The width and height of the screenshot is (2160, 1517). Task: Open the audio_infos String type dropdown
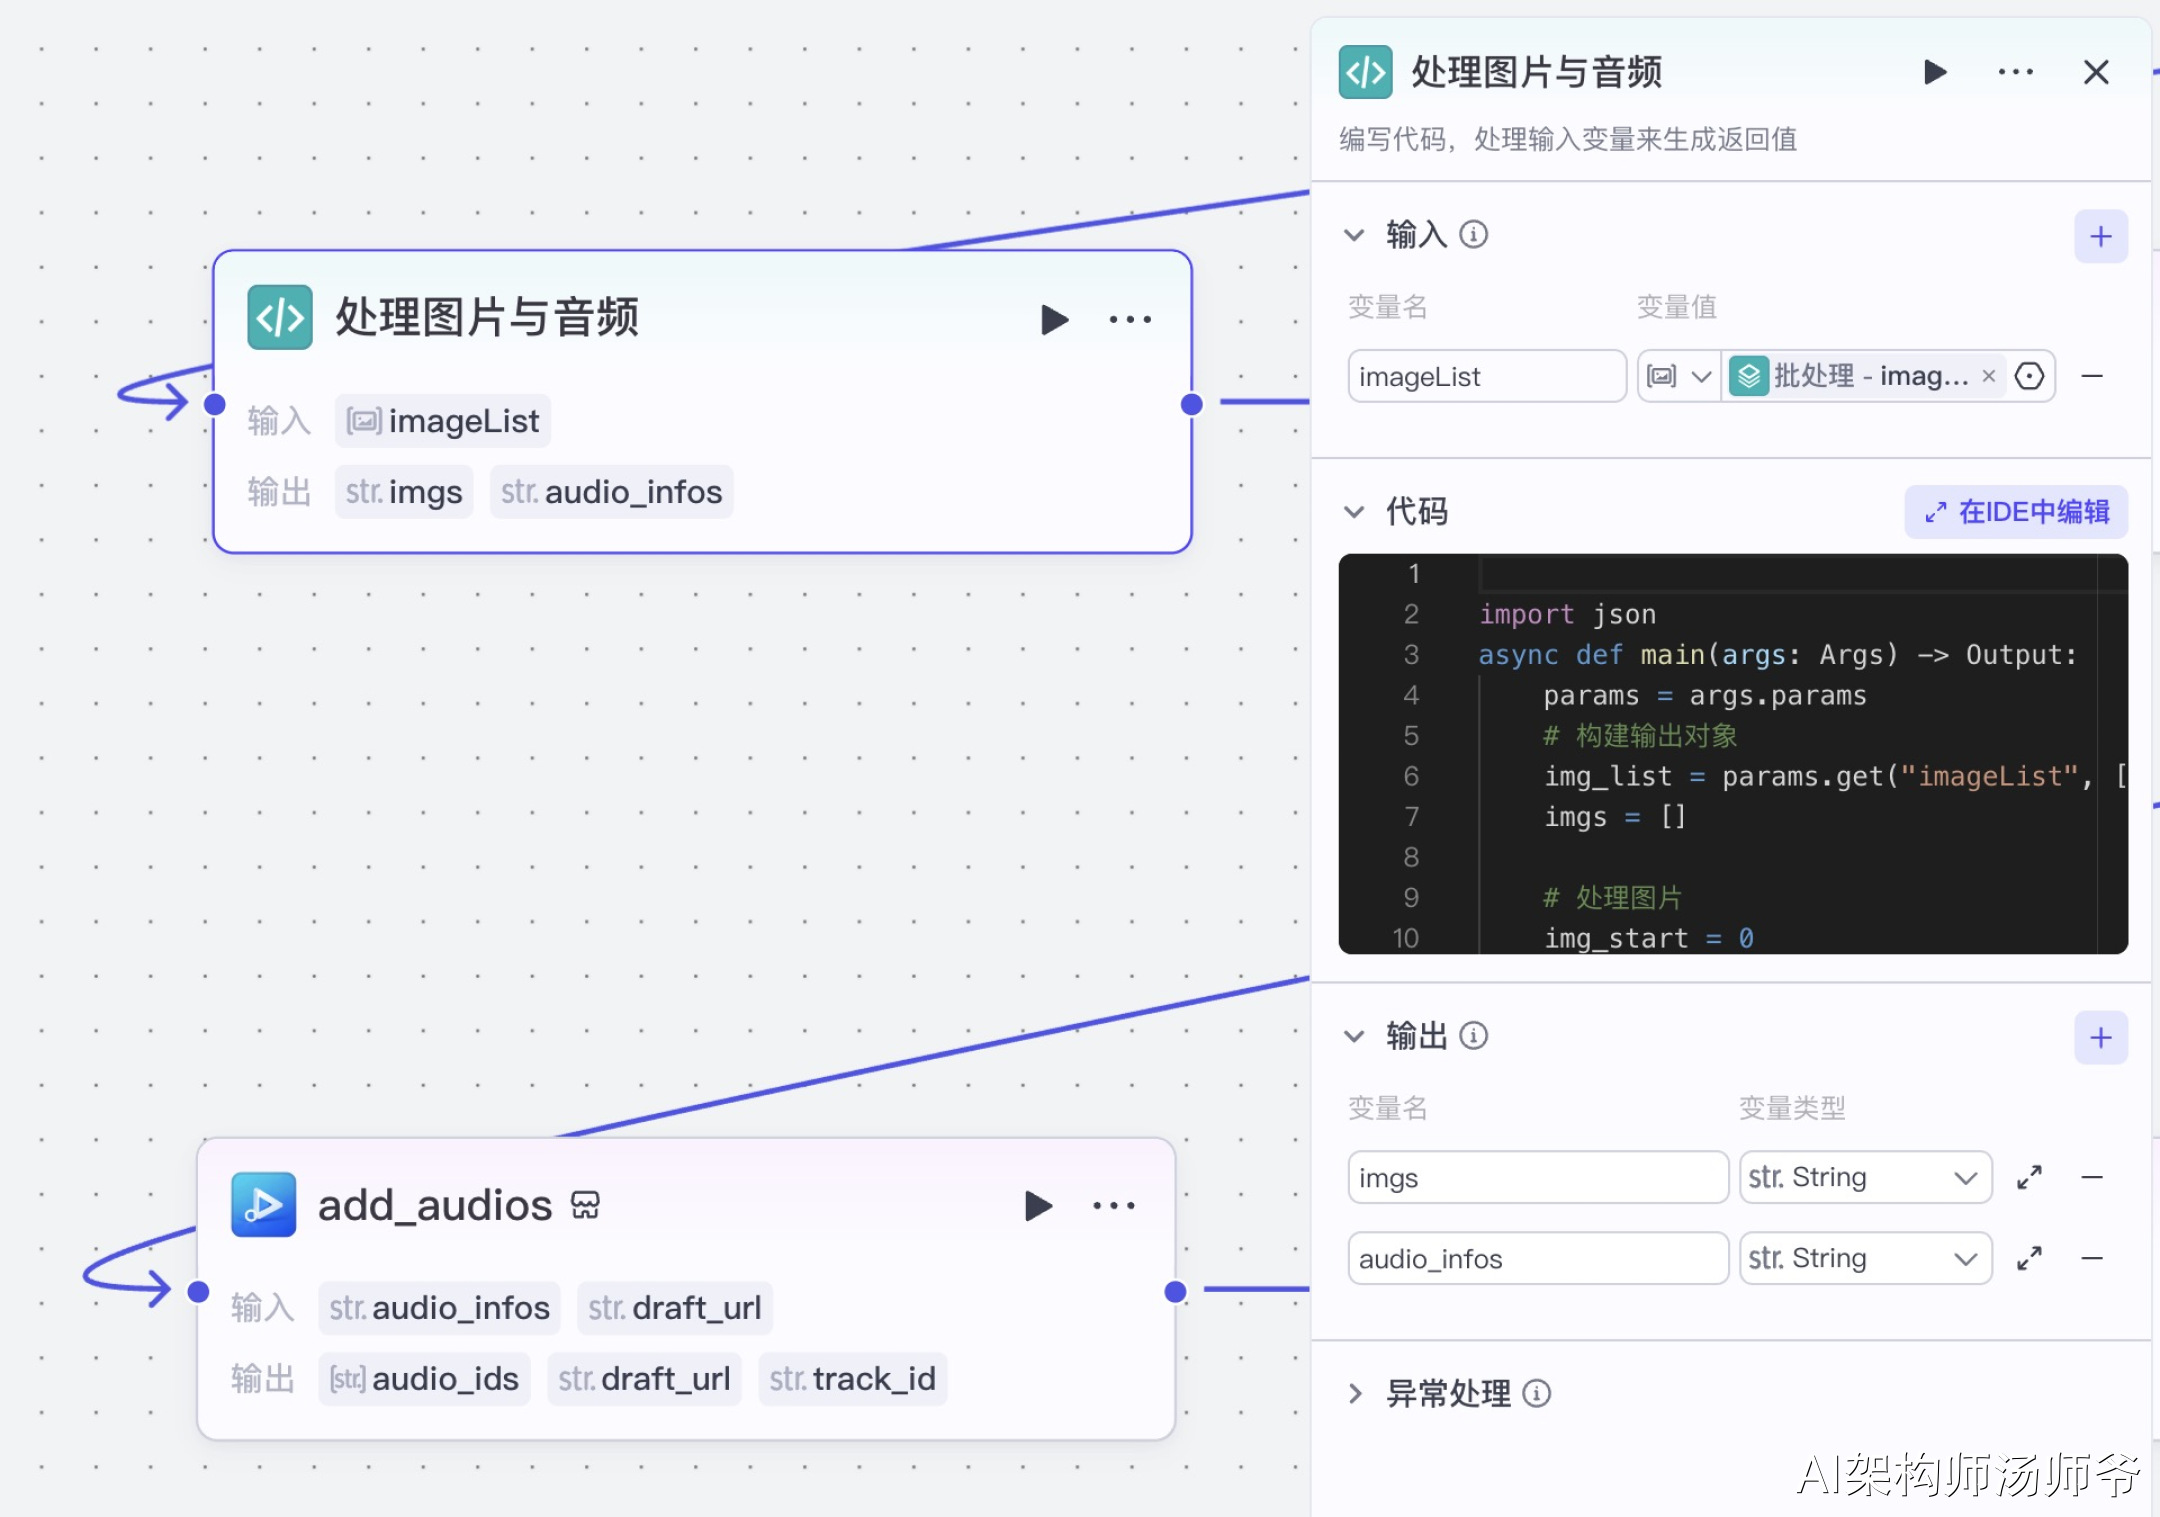pos(1864,1258)
